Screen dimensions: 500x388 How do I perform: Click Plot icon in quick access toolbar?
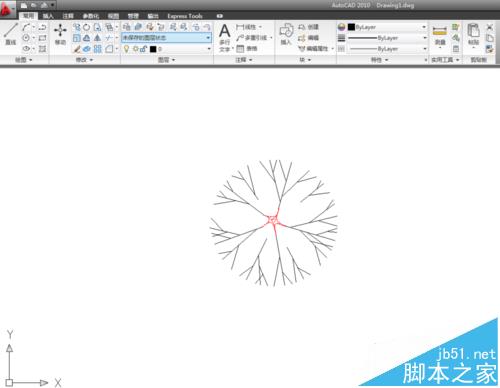44,5
